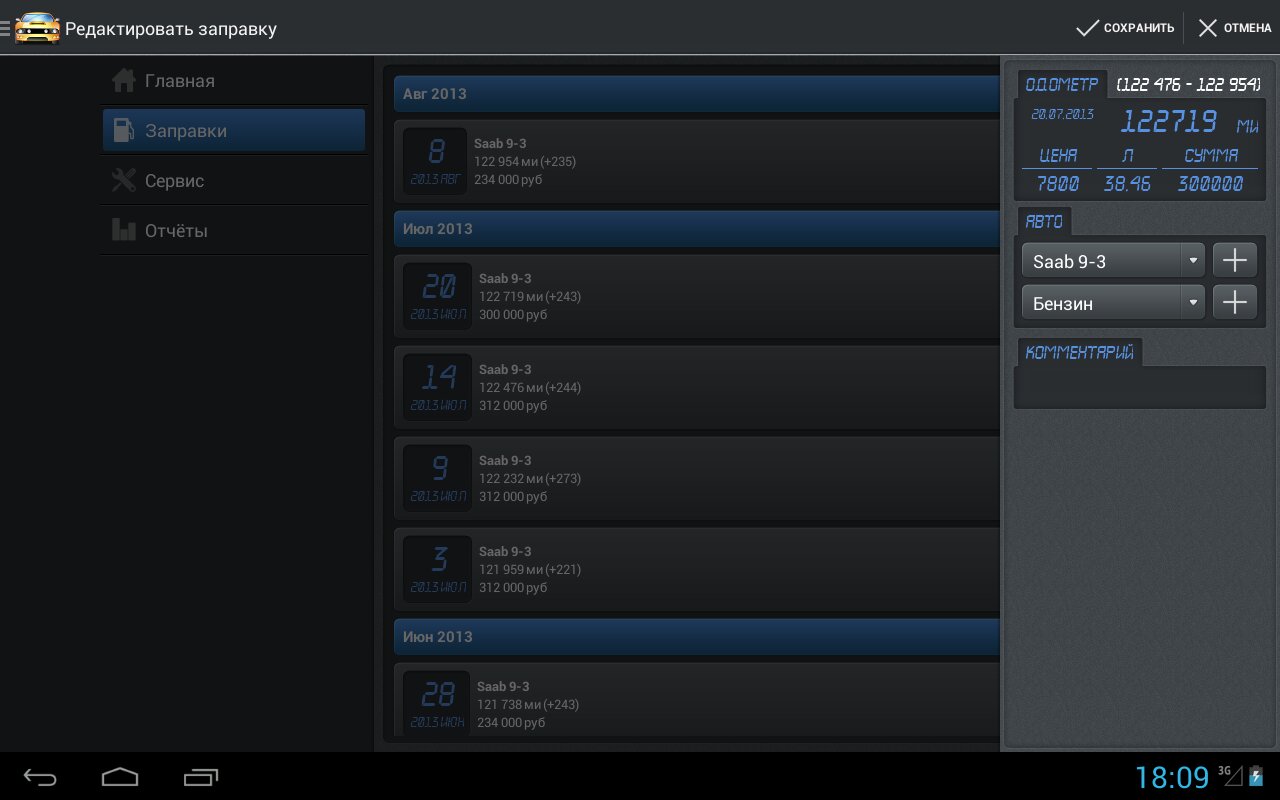
Task: Tap the X icon to cancel
Action: pyautogui.click(x=1208, y=28)
